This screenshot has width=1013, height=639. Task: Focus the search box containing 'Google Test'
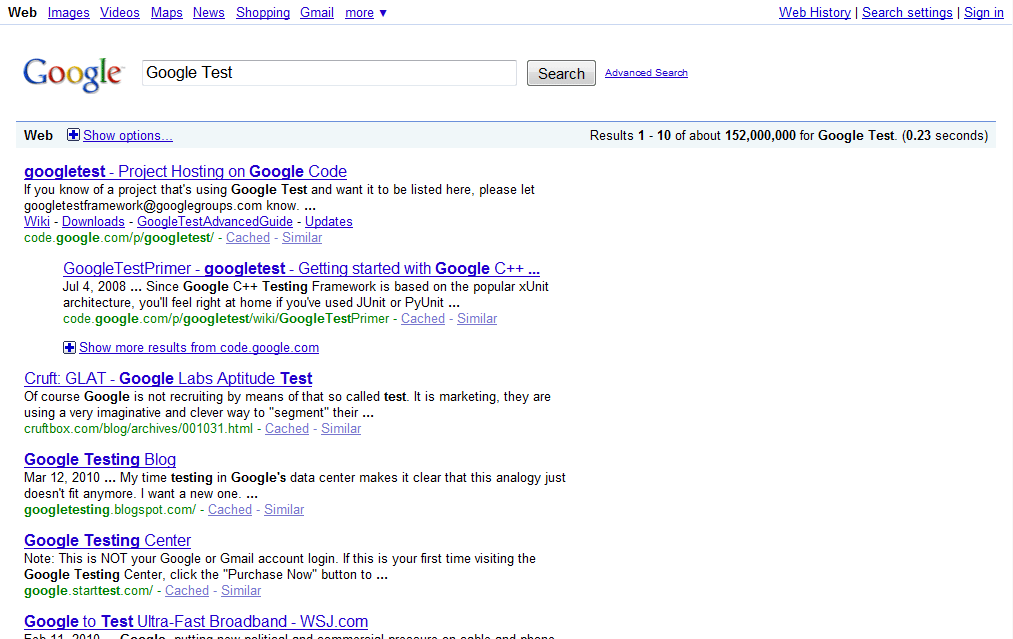coord(329,73)
